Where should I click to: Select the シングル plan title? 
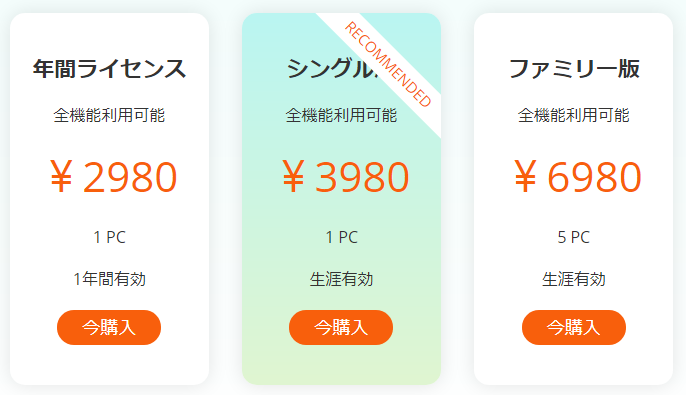(331, 69)
